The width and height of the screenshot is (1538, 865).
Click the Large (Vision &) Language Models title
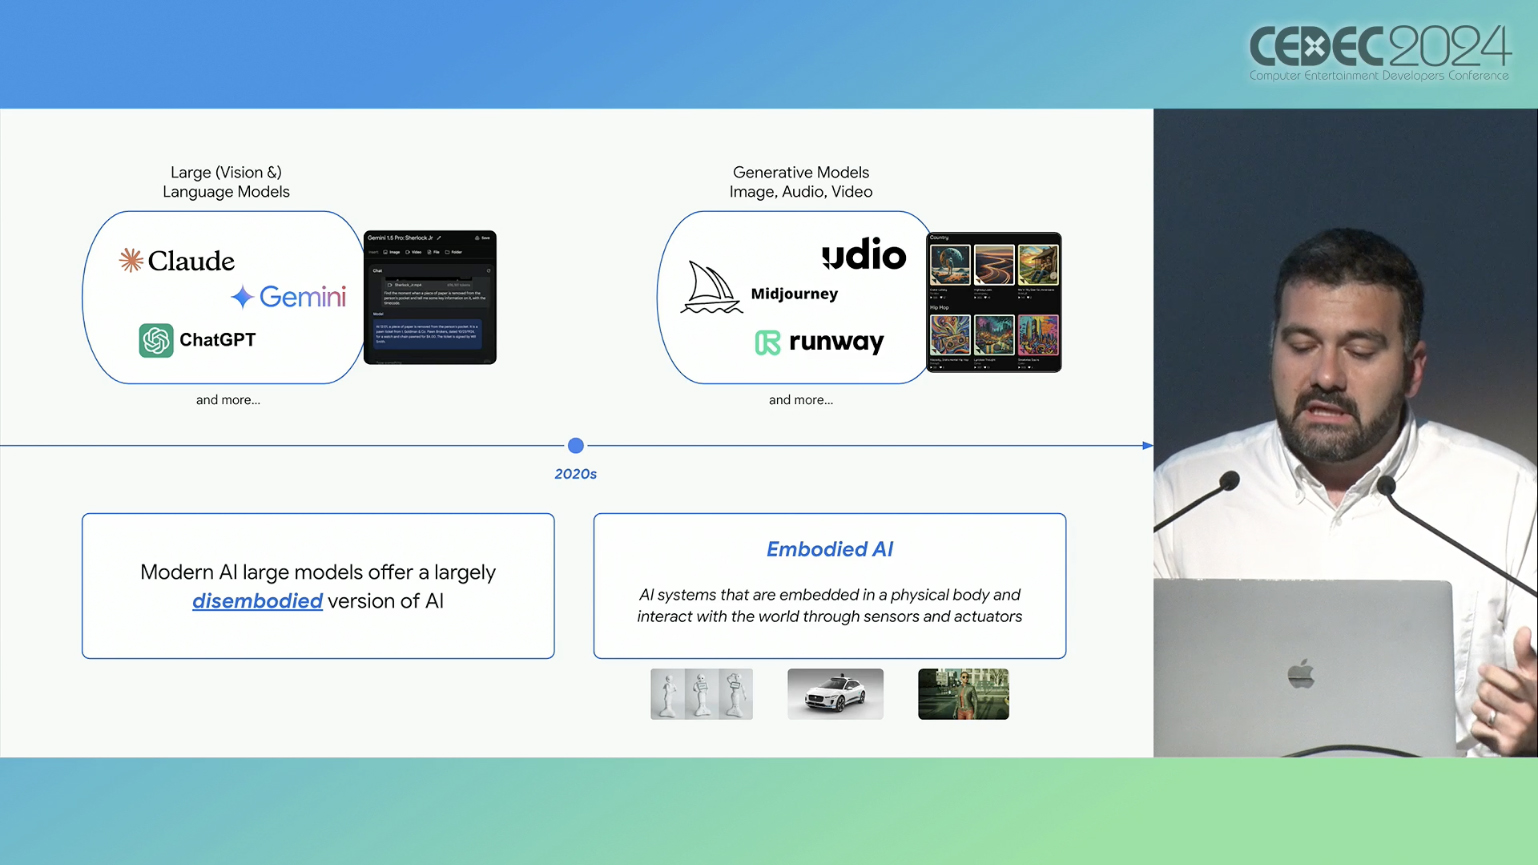click(226, 182)
